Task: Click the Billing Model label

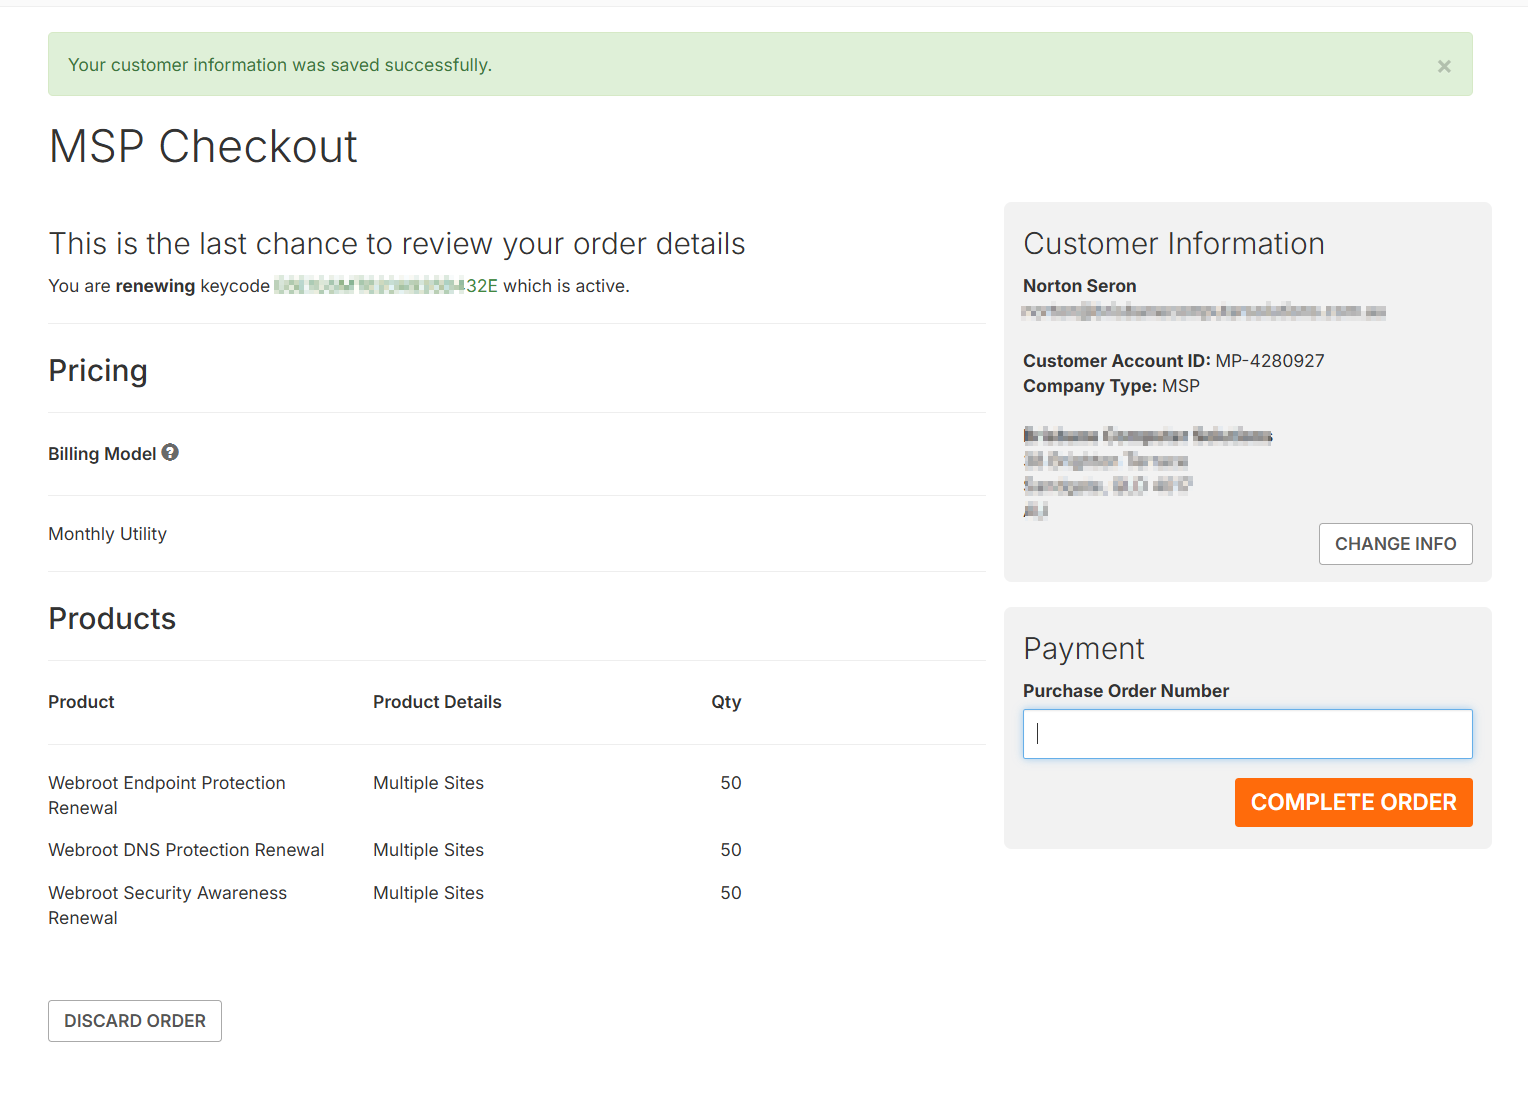Action: pyautogui.click(x=102, y=454)
